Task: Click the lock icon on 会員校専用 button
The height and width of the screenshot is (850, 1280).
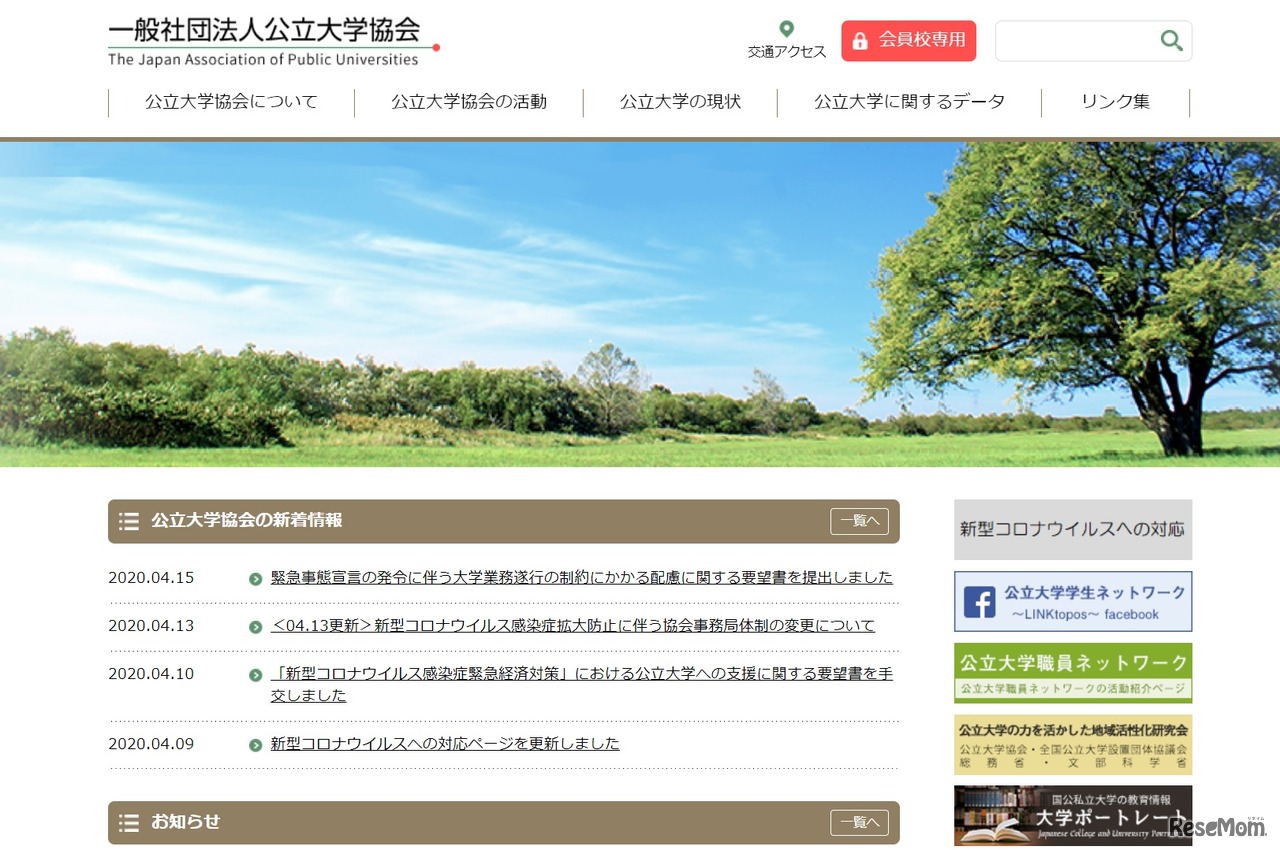Action: tap(861, 41)
